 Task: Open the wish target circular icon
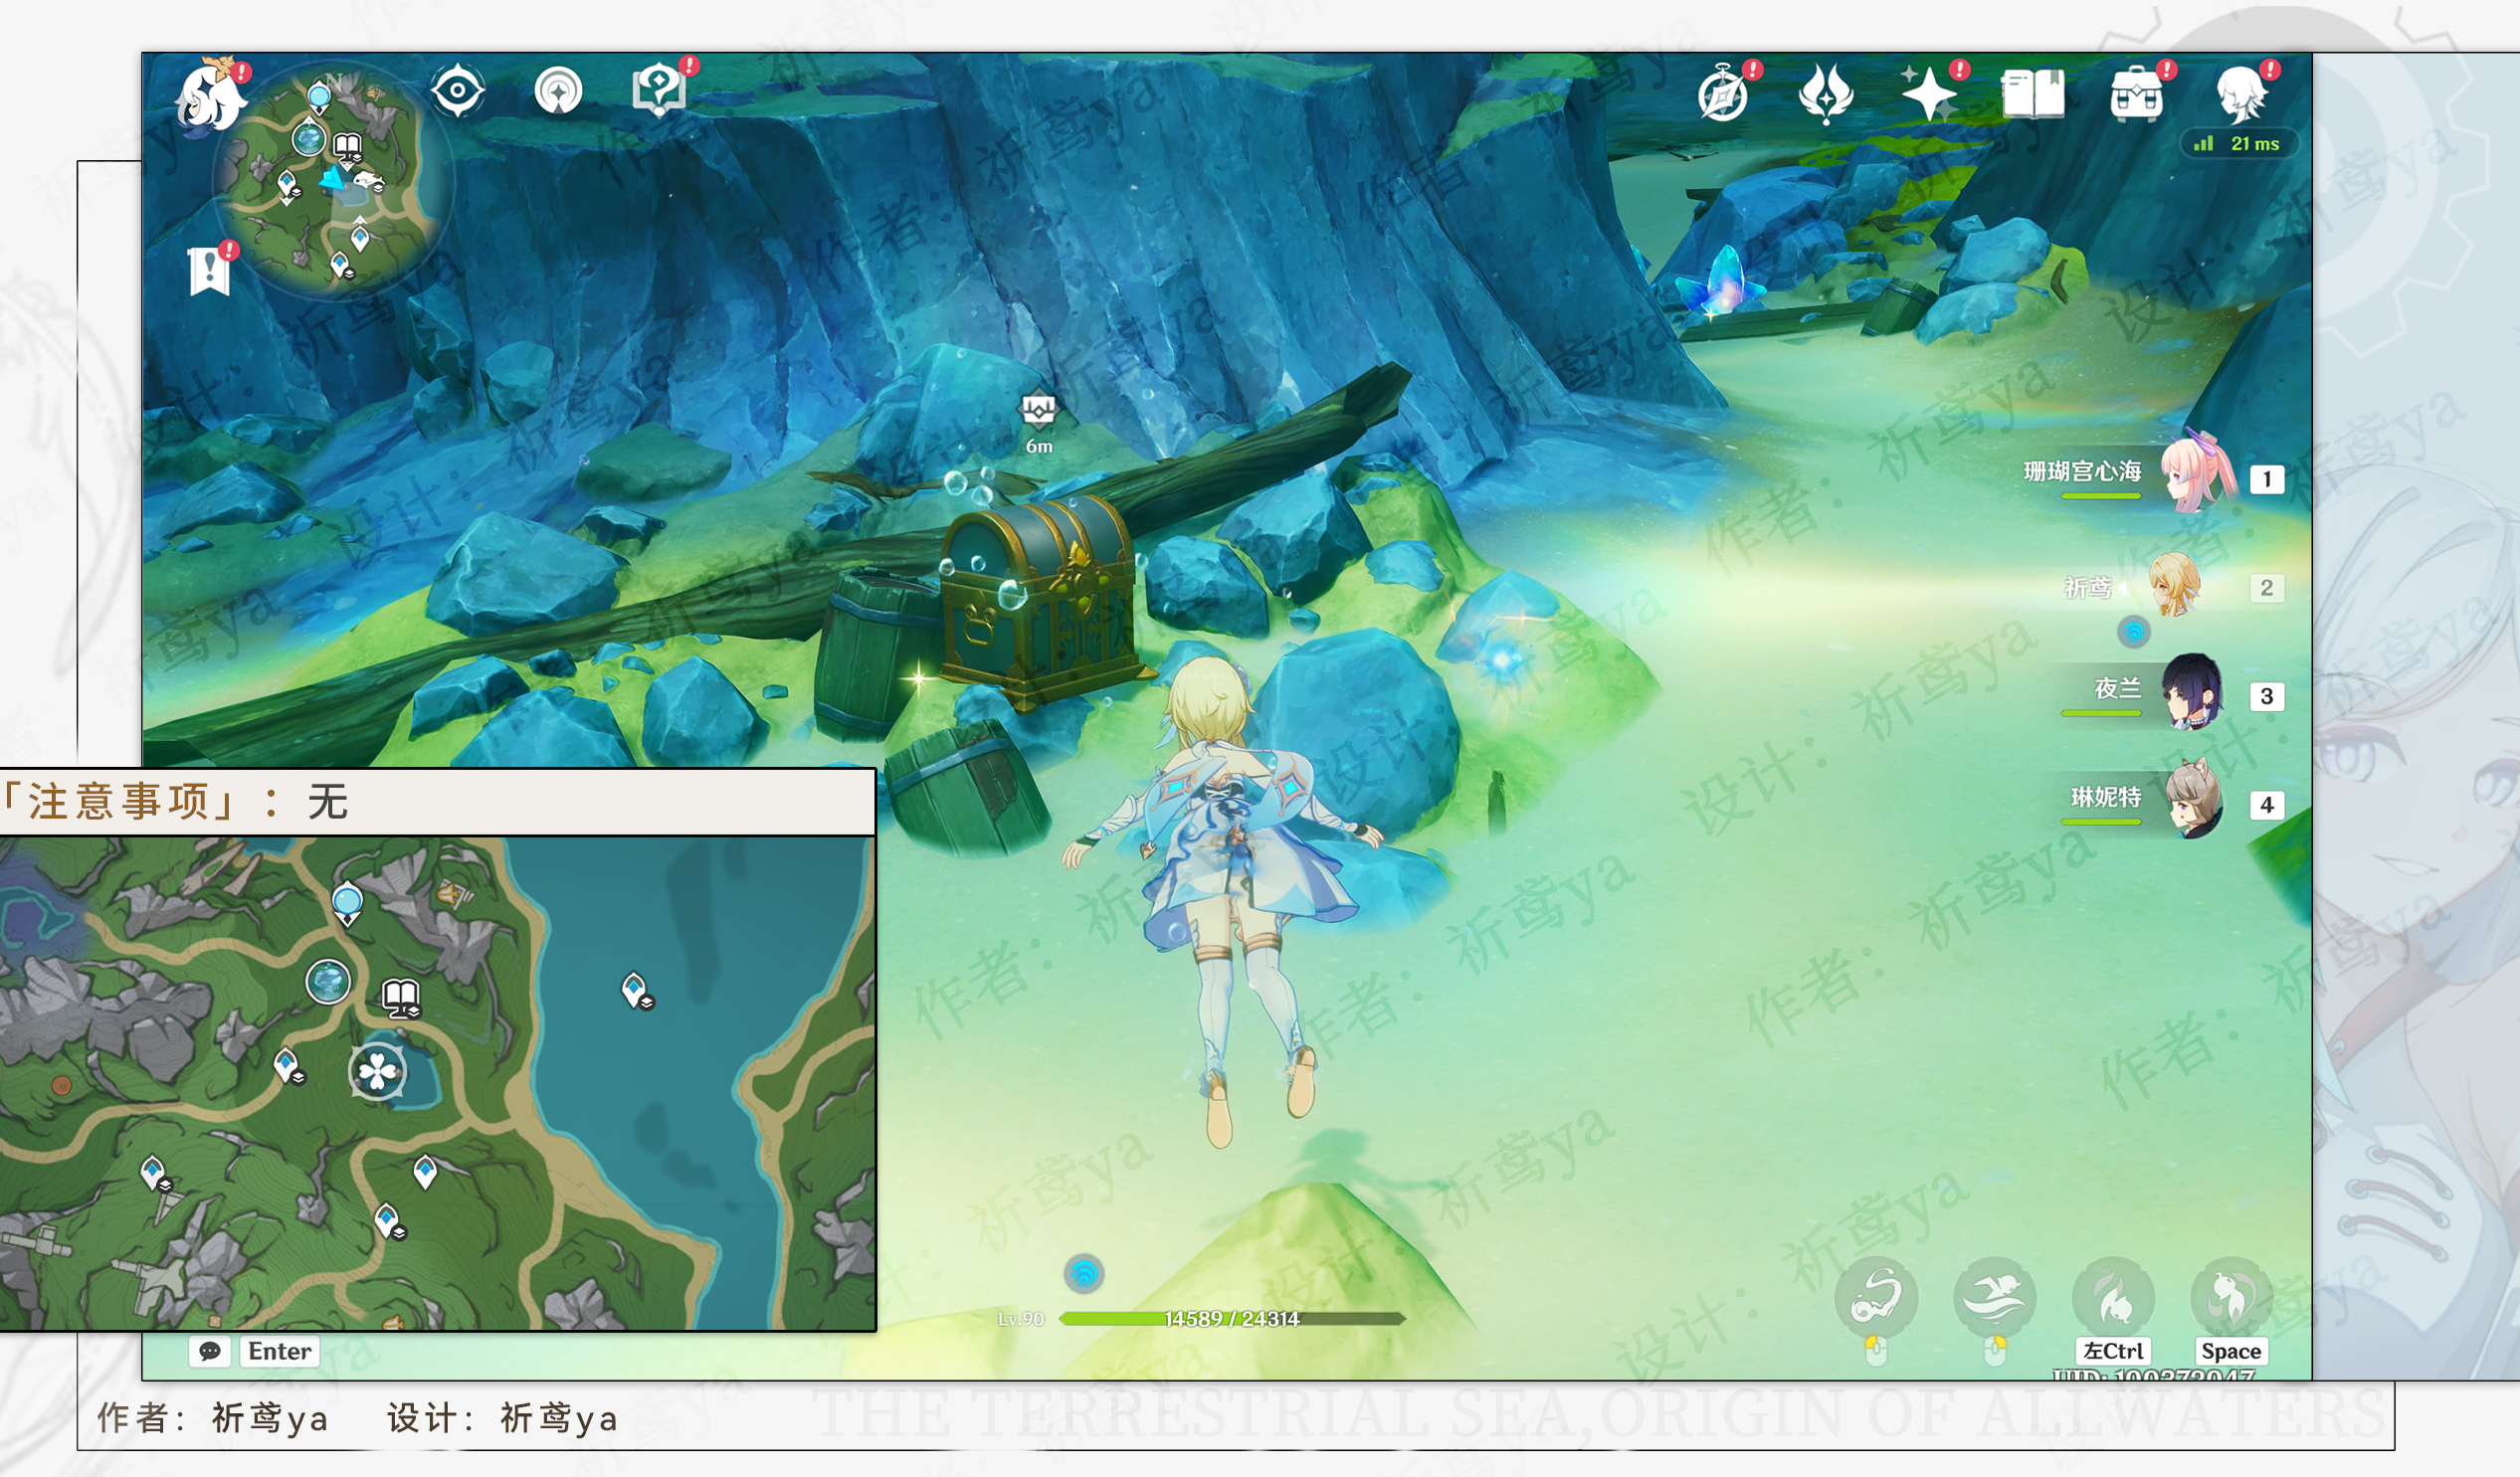coord(558,92)
